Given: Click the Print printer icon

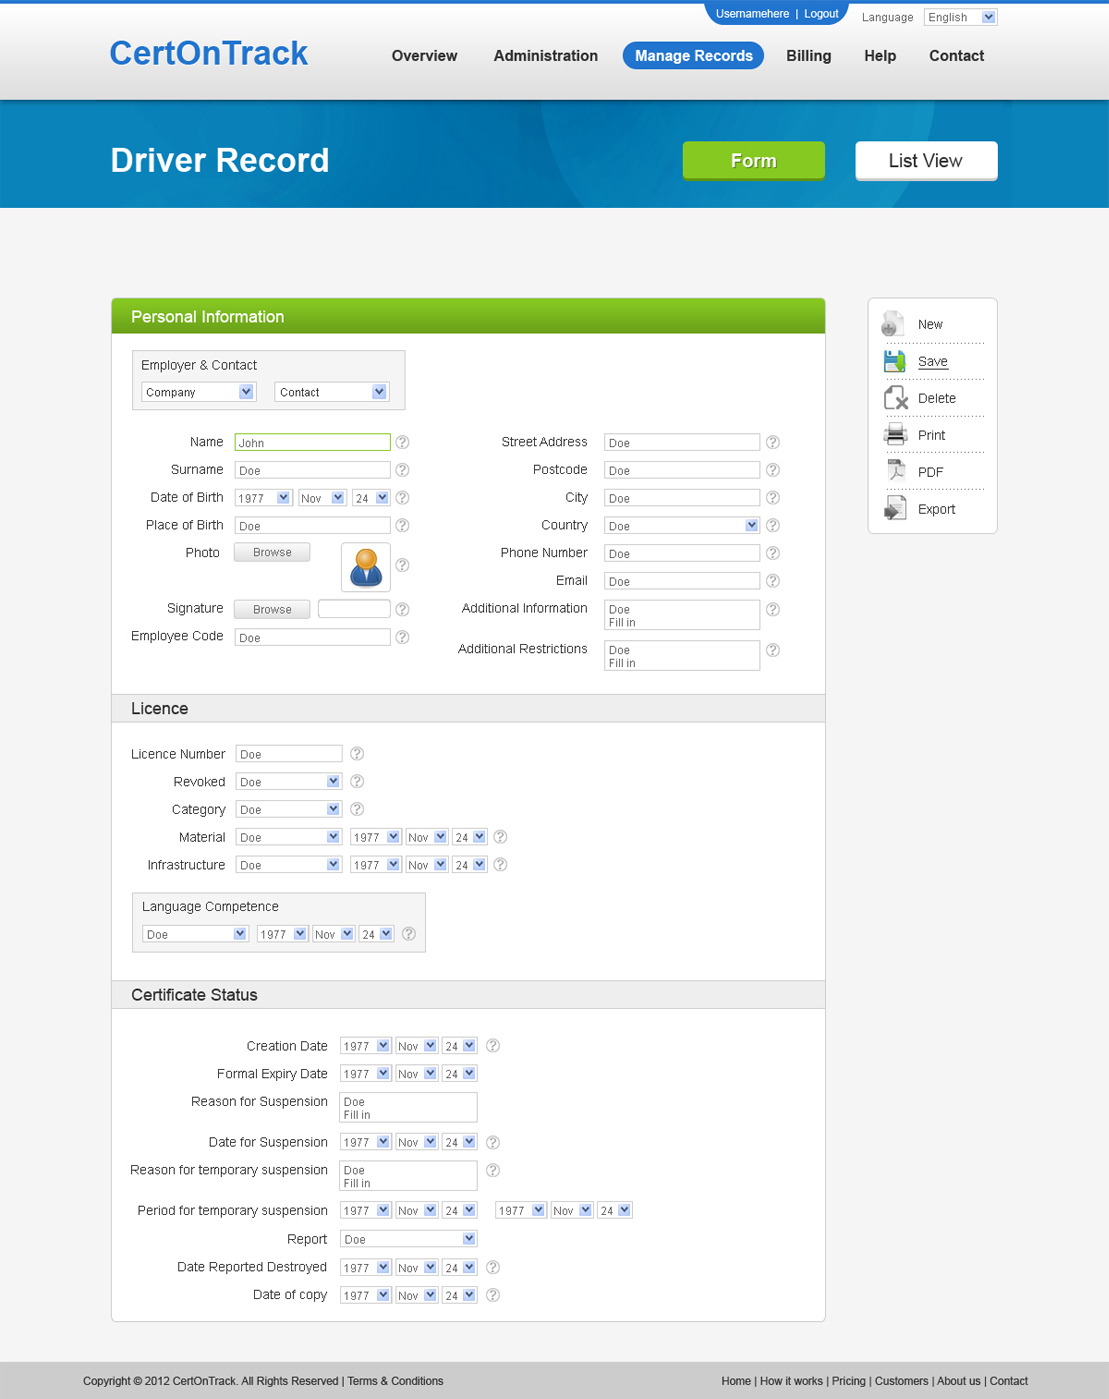Looking at the screenshot, I should click(895, 434).
